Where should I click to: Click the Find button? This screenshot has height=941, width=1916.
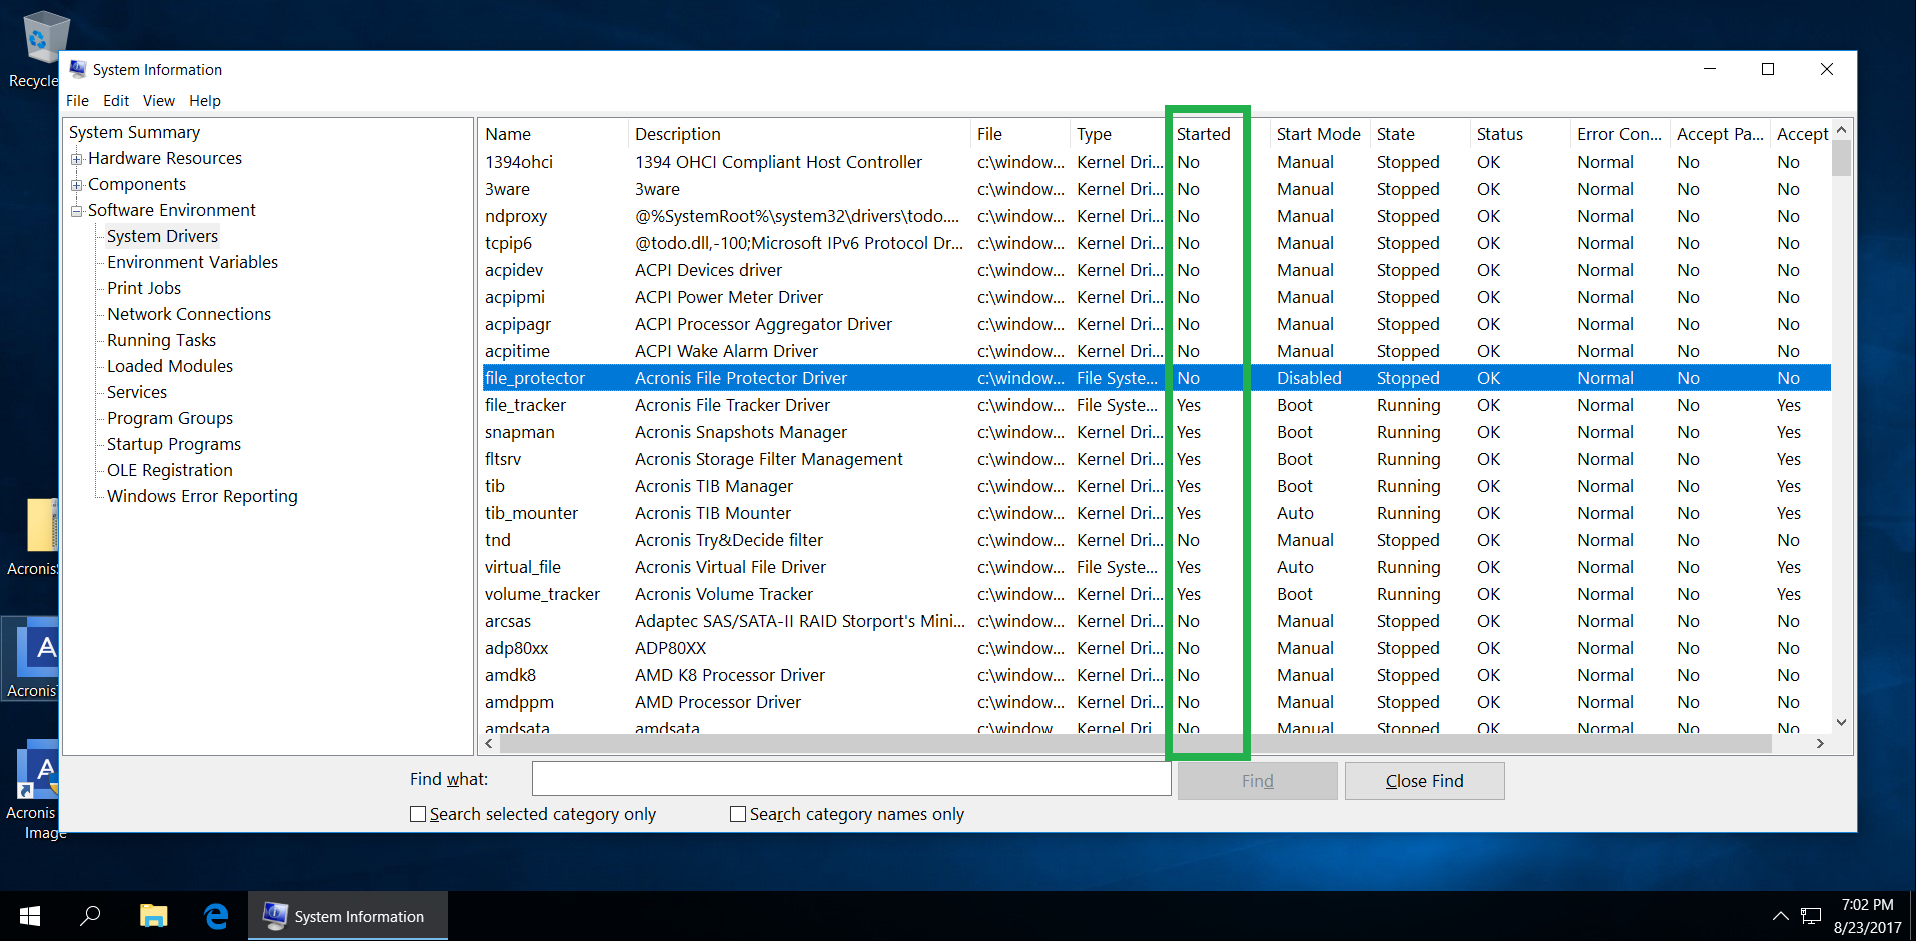coord(1257,781)
